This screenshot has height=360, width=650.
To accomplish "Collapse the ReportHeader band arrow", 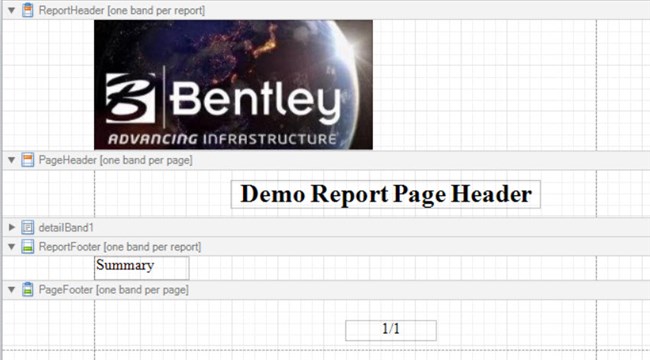I will [12, 10].
